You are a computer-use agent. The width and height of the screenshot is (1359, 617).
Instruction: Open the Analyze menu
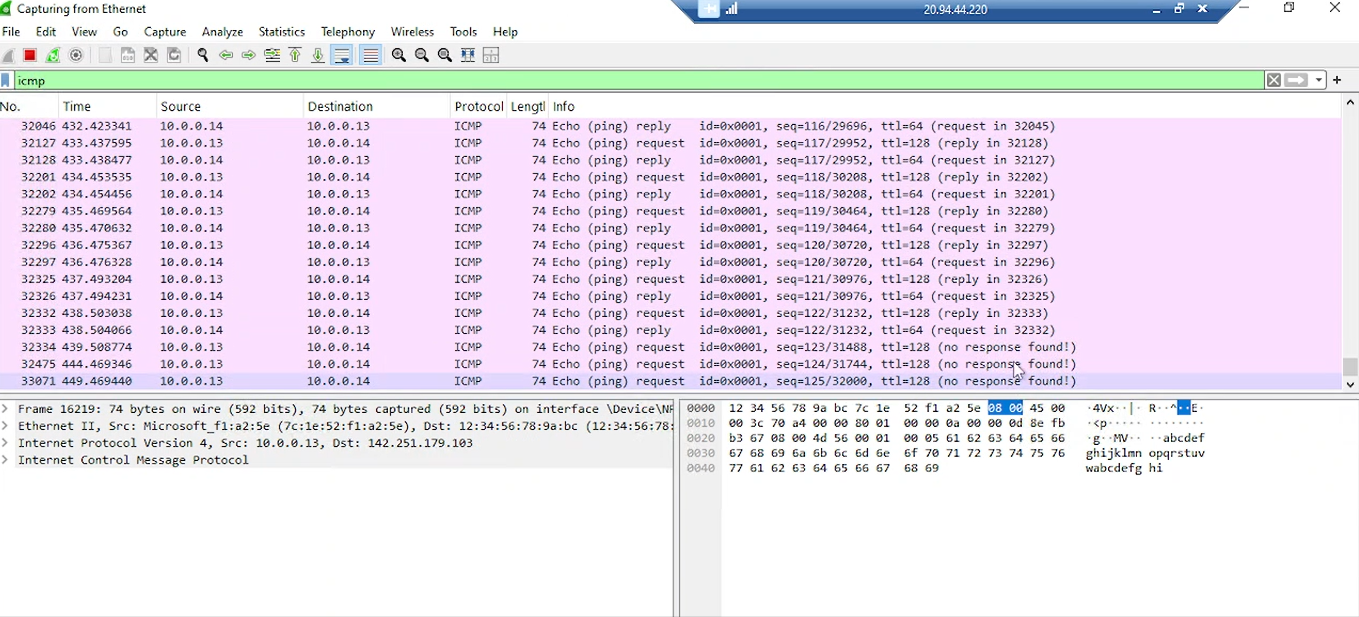click(223, 32)
